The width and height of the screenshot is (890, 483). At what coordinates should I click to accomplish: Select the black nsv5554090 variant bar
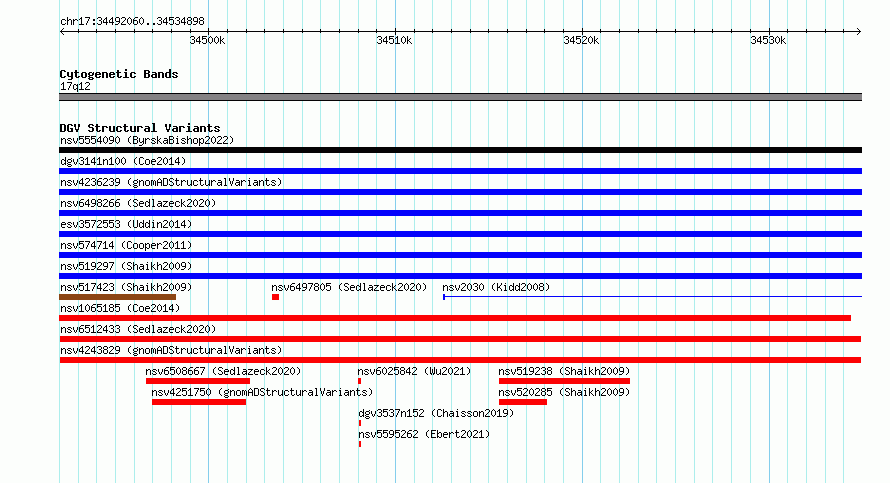(460, 150)
